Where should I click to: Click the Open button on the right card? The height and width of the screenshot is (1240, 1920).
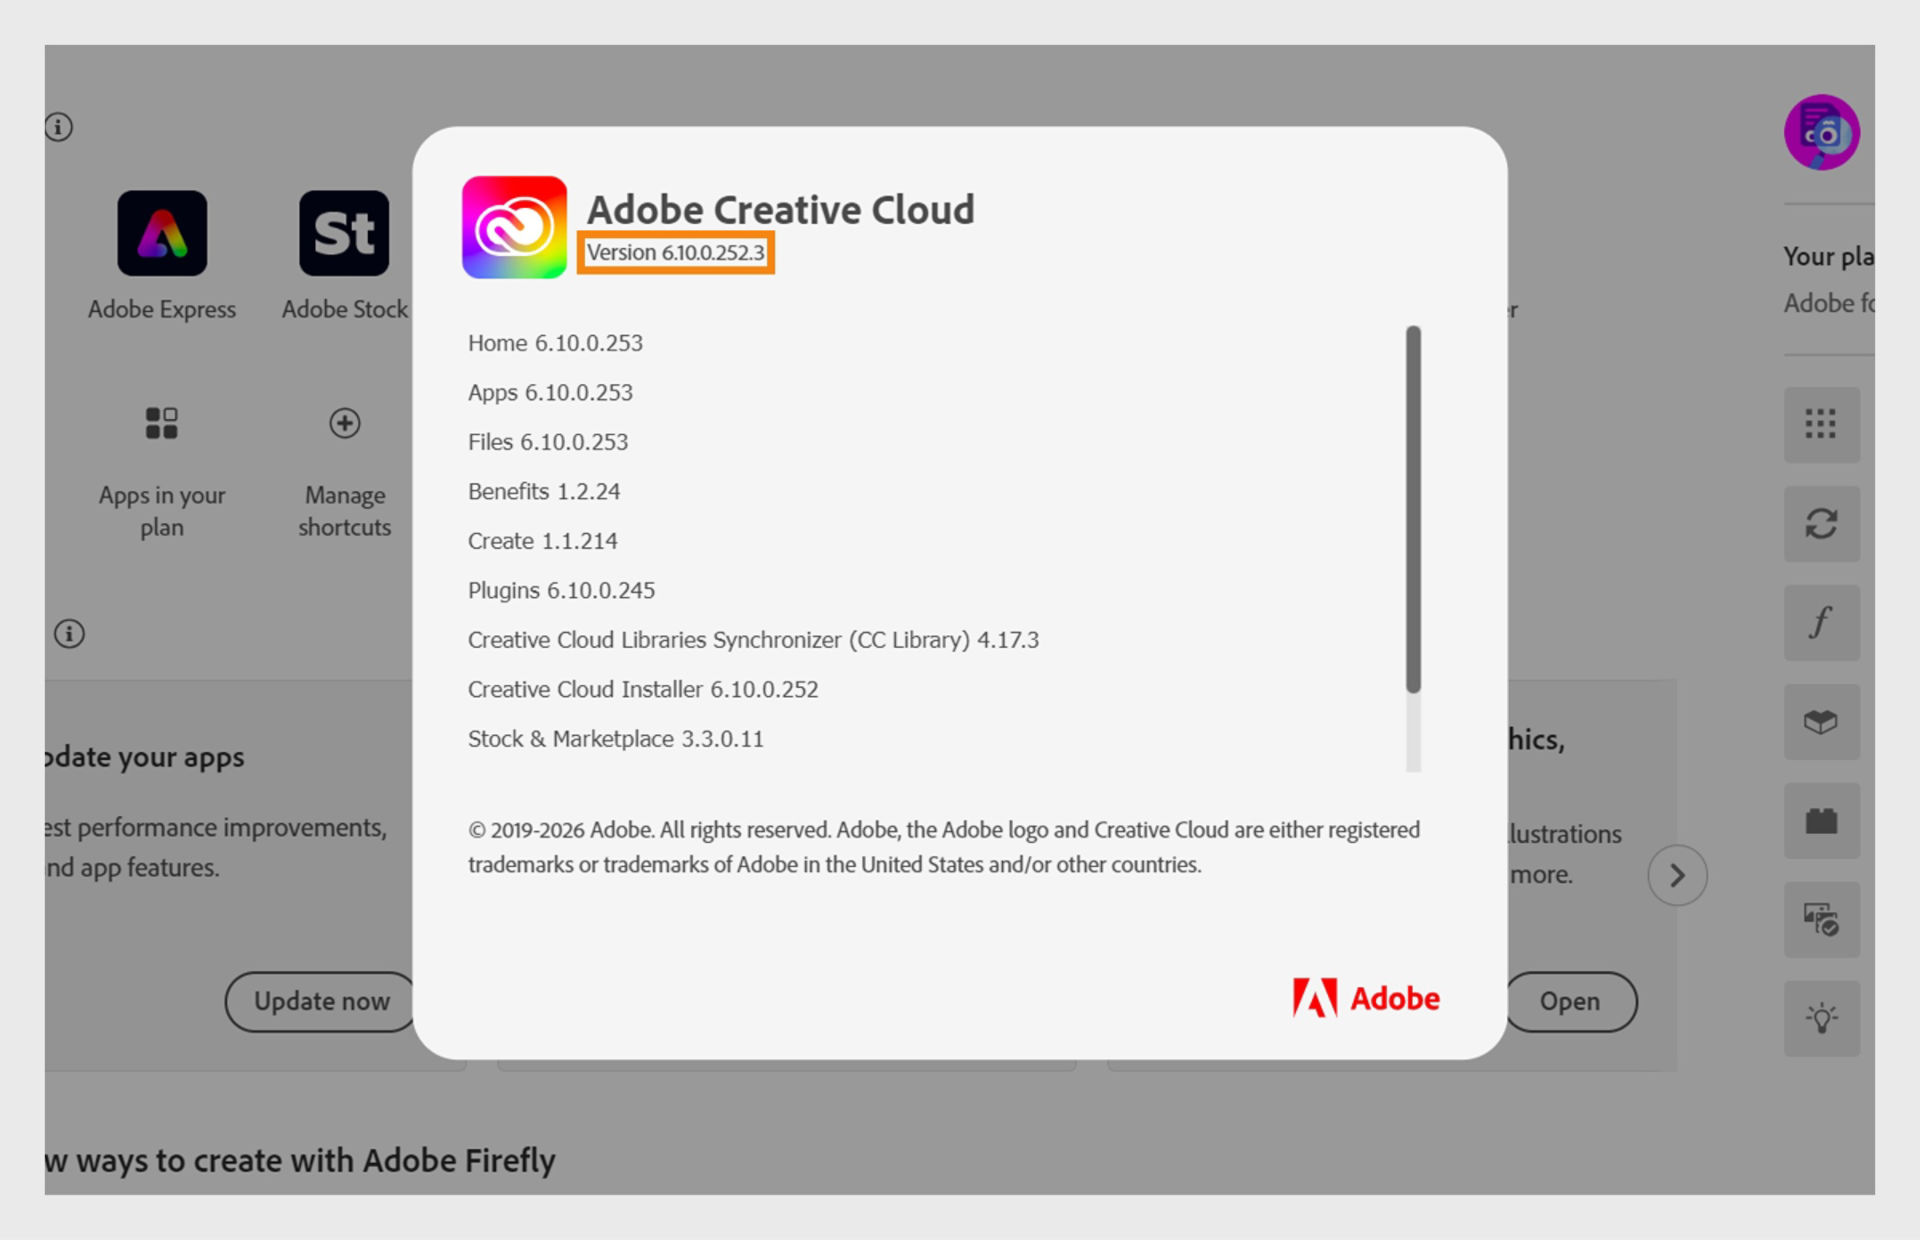tap(1570, 1001)
